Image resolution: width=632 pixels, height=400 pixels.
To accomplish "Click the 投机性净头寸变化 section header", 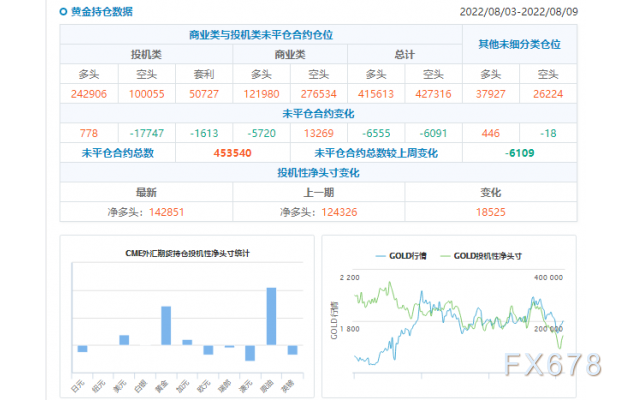I will (x=318, y=173).
